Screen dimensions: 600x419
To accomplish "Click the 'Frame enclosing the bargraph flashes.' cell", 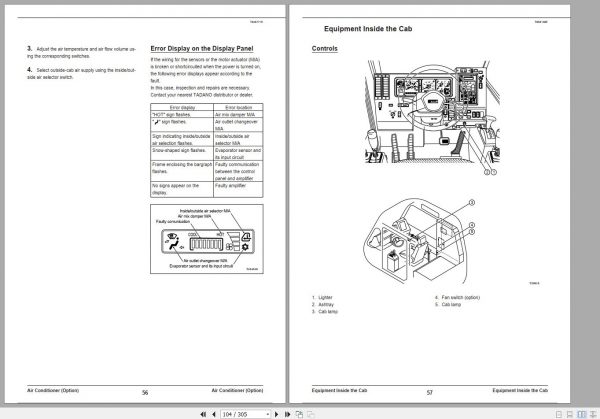I will [182, 171].
